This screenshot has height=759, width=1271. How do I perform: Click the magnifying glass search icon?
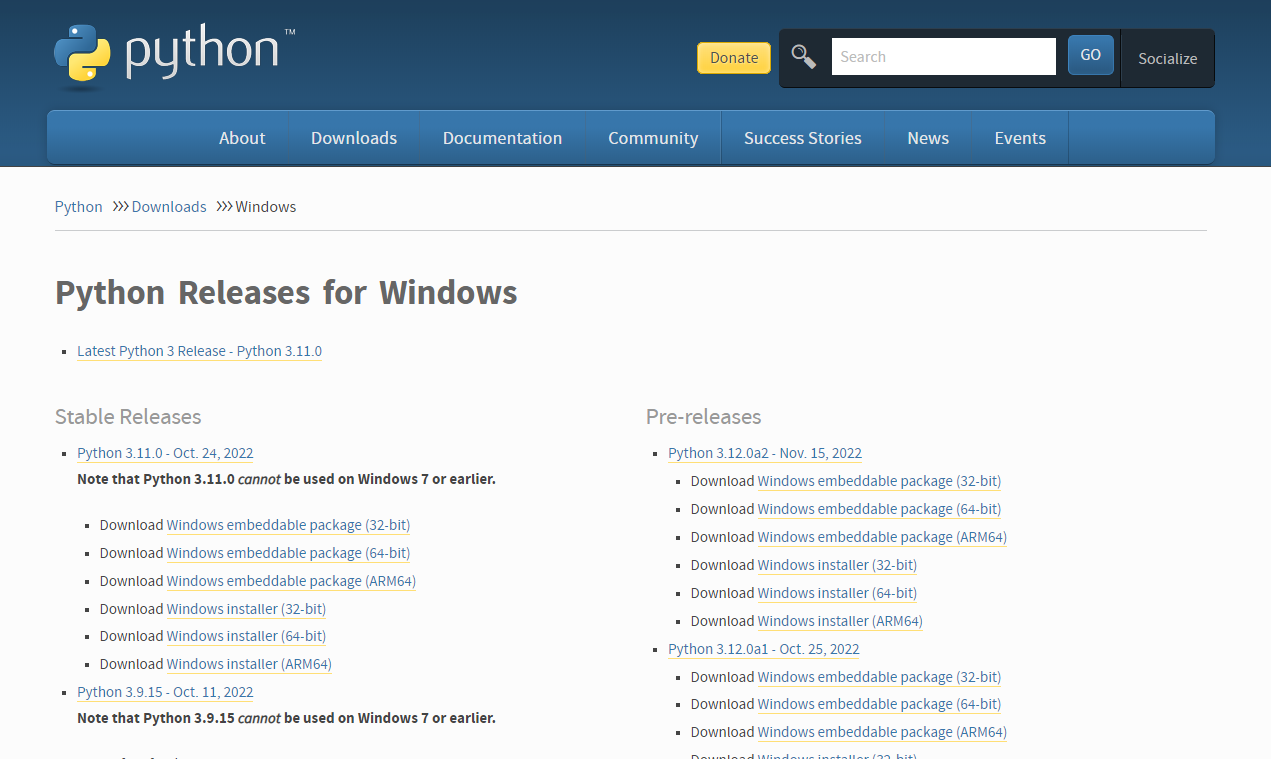pos(804,56)
